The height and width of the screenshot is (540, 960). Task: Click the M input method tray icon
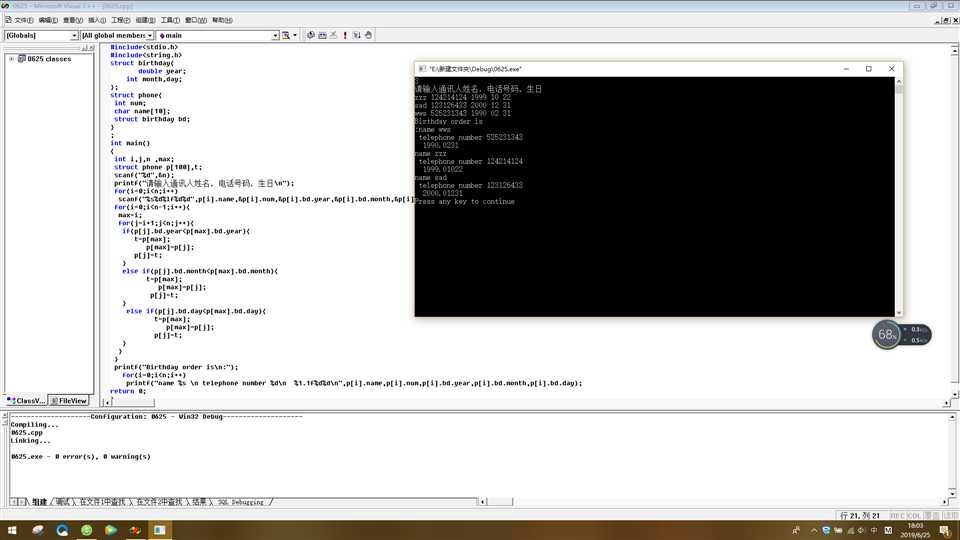click(888, 531)
